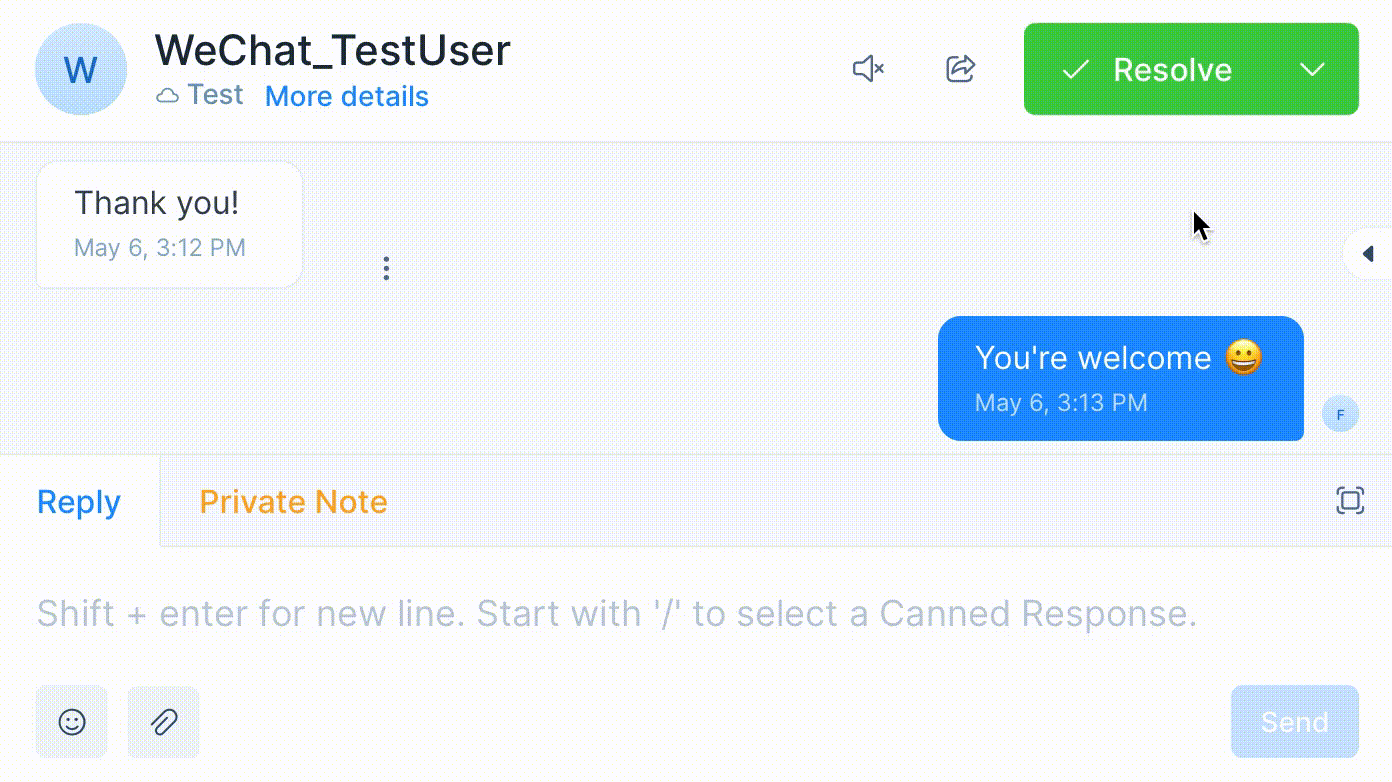The width and height of the screenshot is (1392, 782).
Task: Open the emoji picker
Action: point(72,721)
